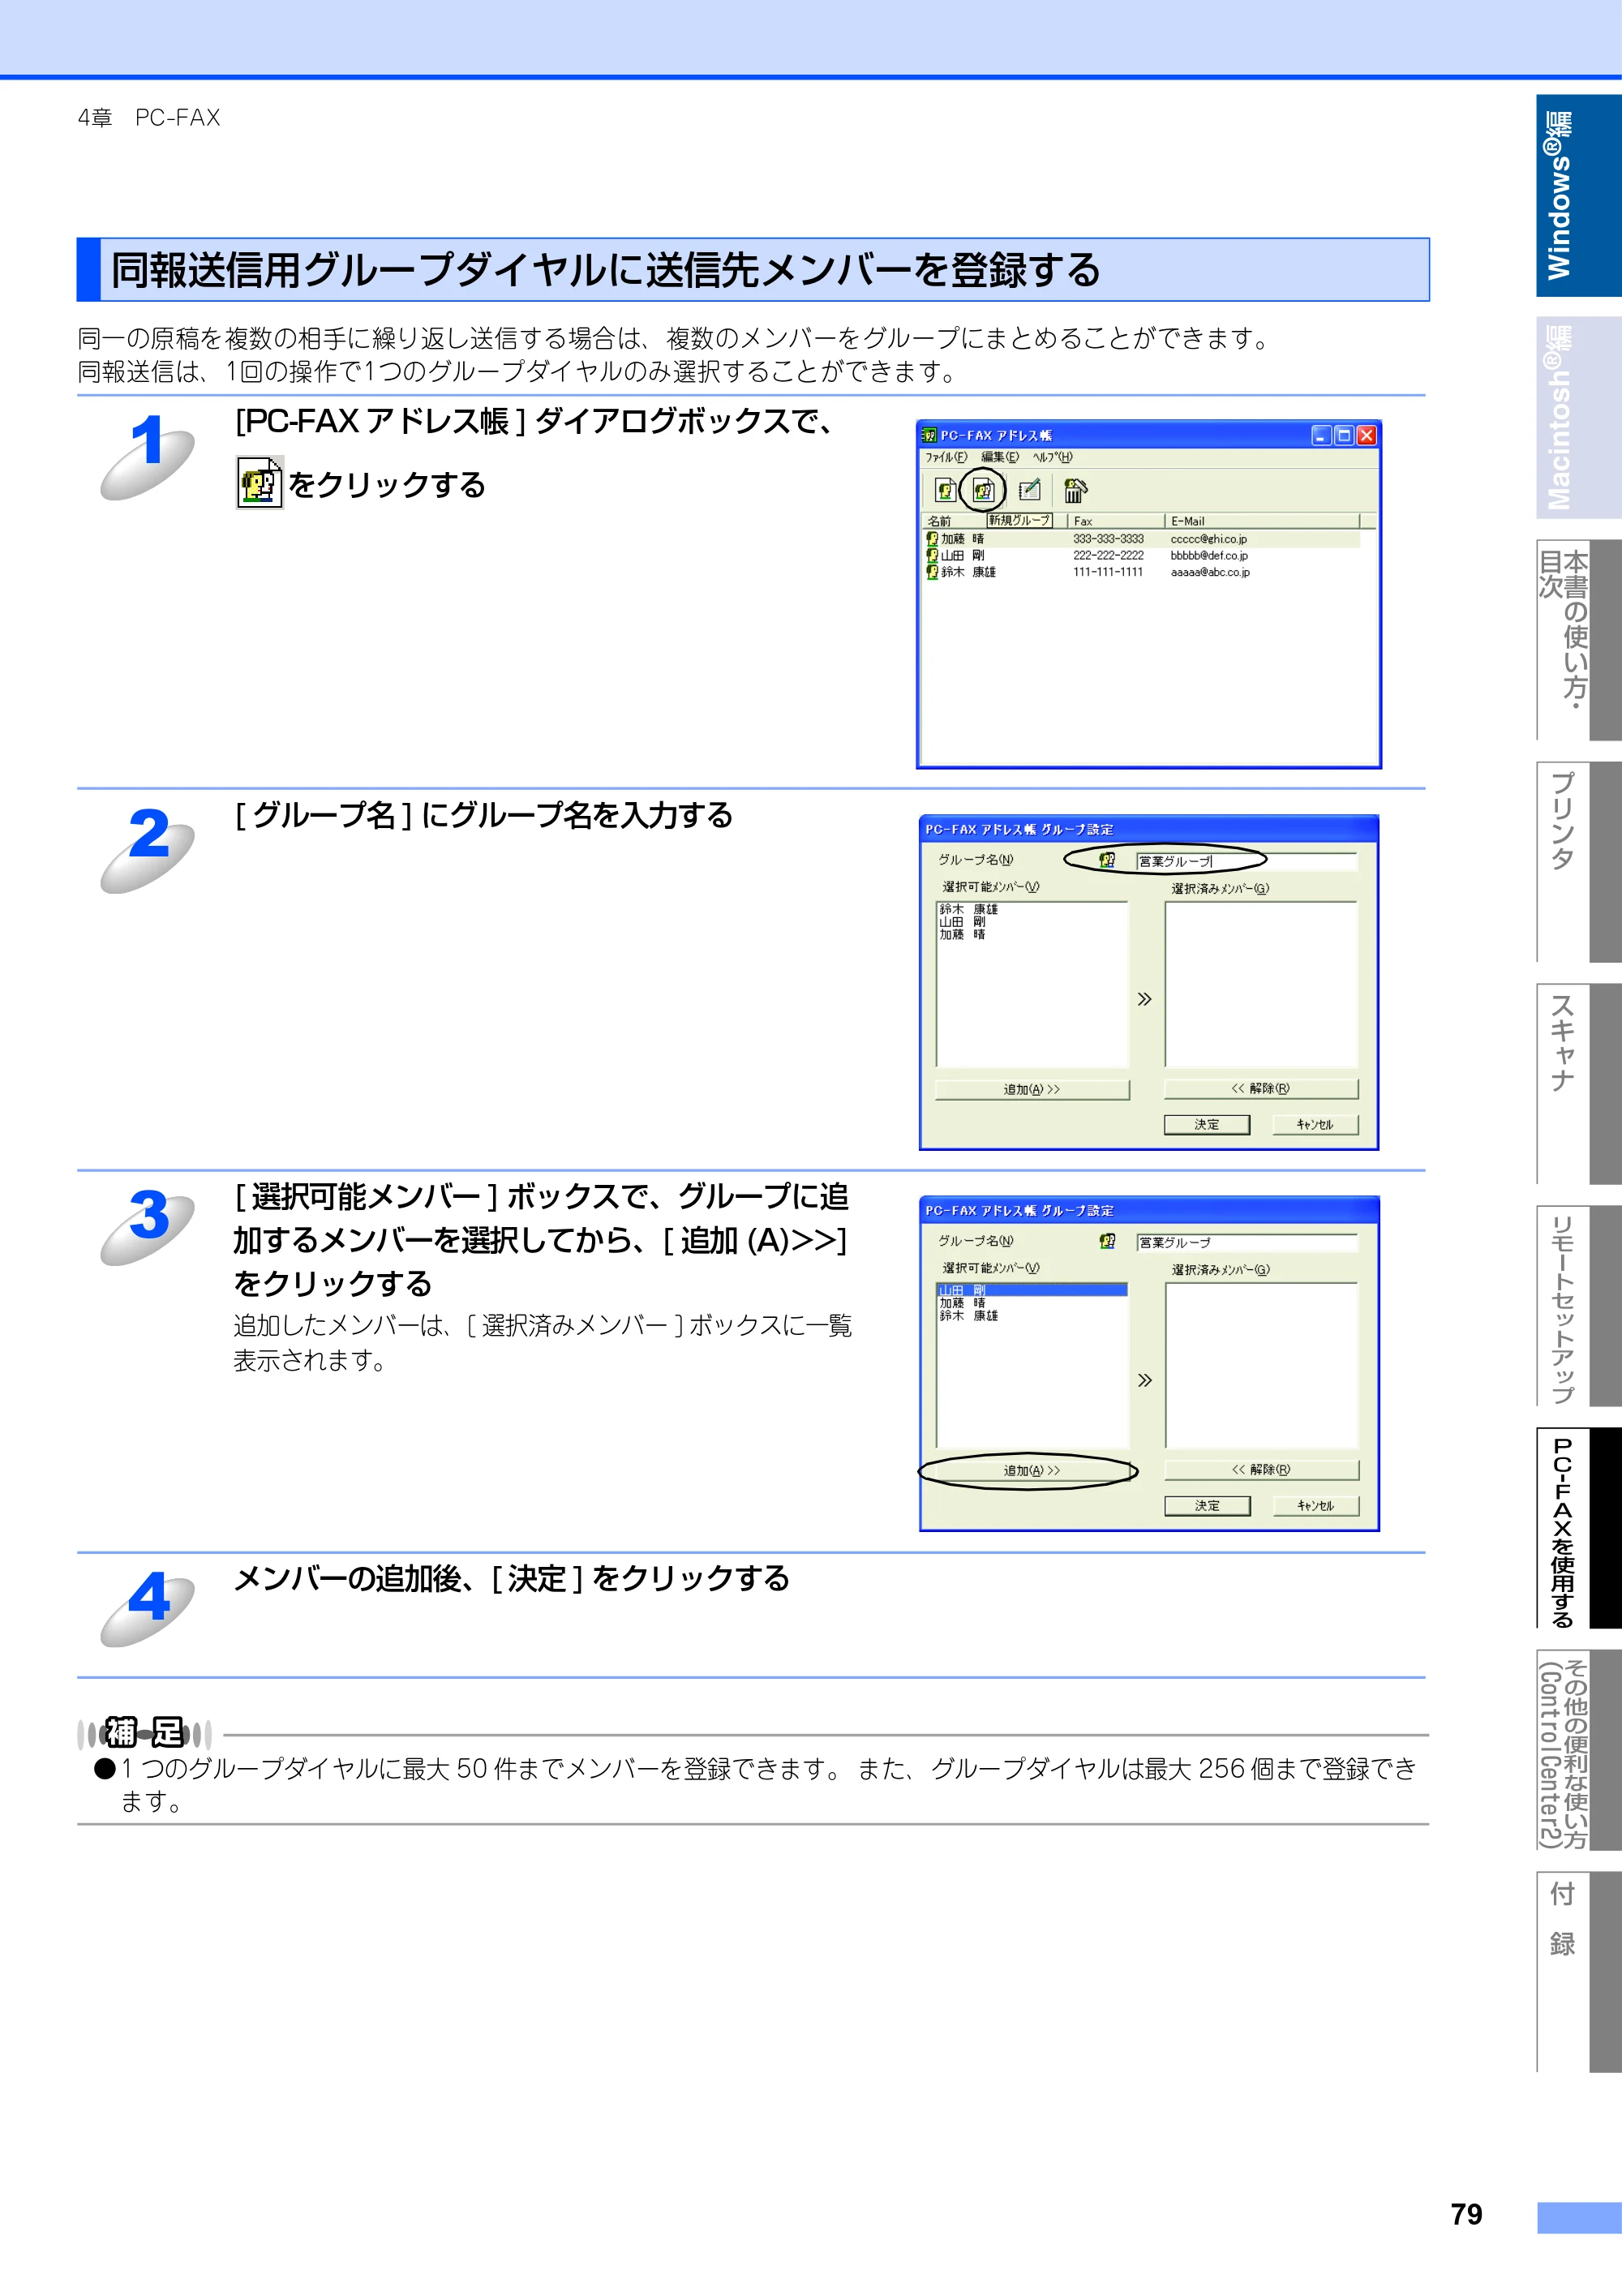The image size is (1622, 2296).
Task: Click the group icon beside 営業グループ field, step 2 dialog
Action: pos(1107,860)
